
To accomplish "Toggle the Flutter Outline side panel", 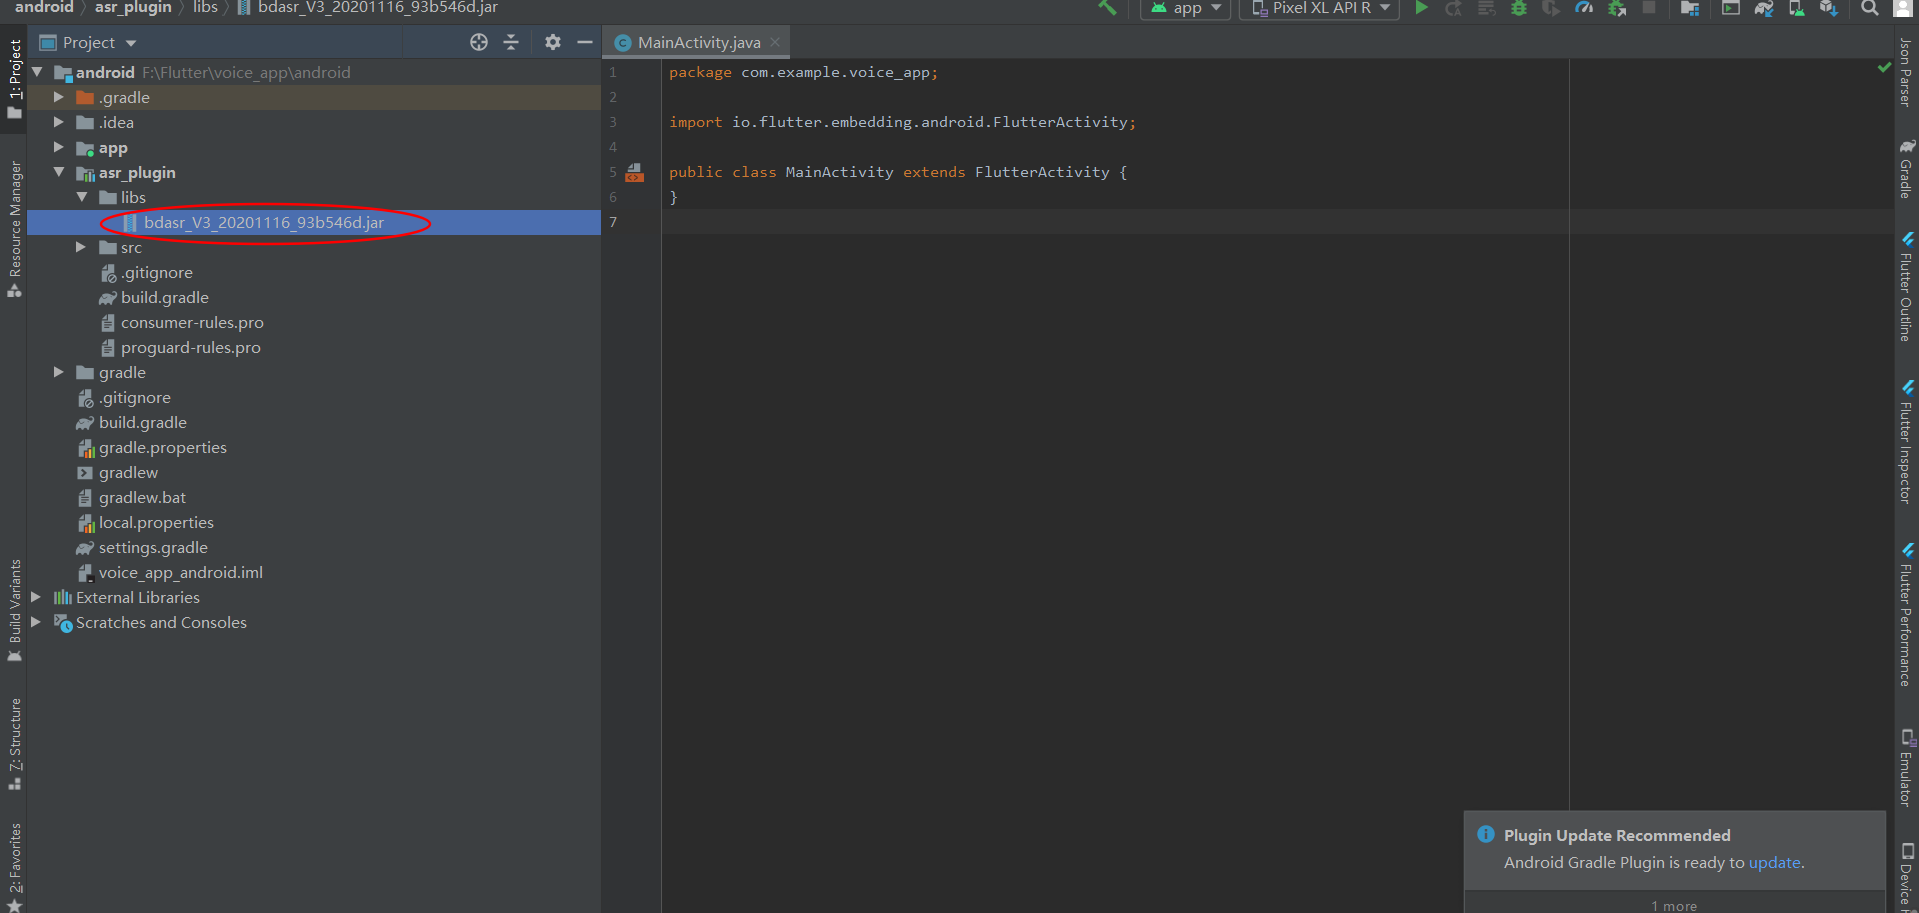I will (x=1906, y=287).
